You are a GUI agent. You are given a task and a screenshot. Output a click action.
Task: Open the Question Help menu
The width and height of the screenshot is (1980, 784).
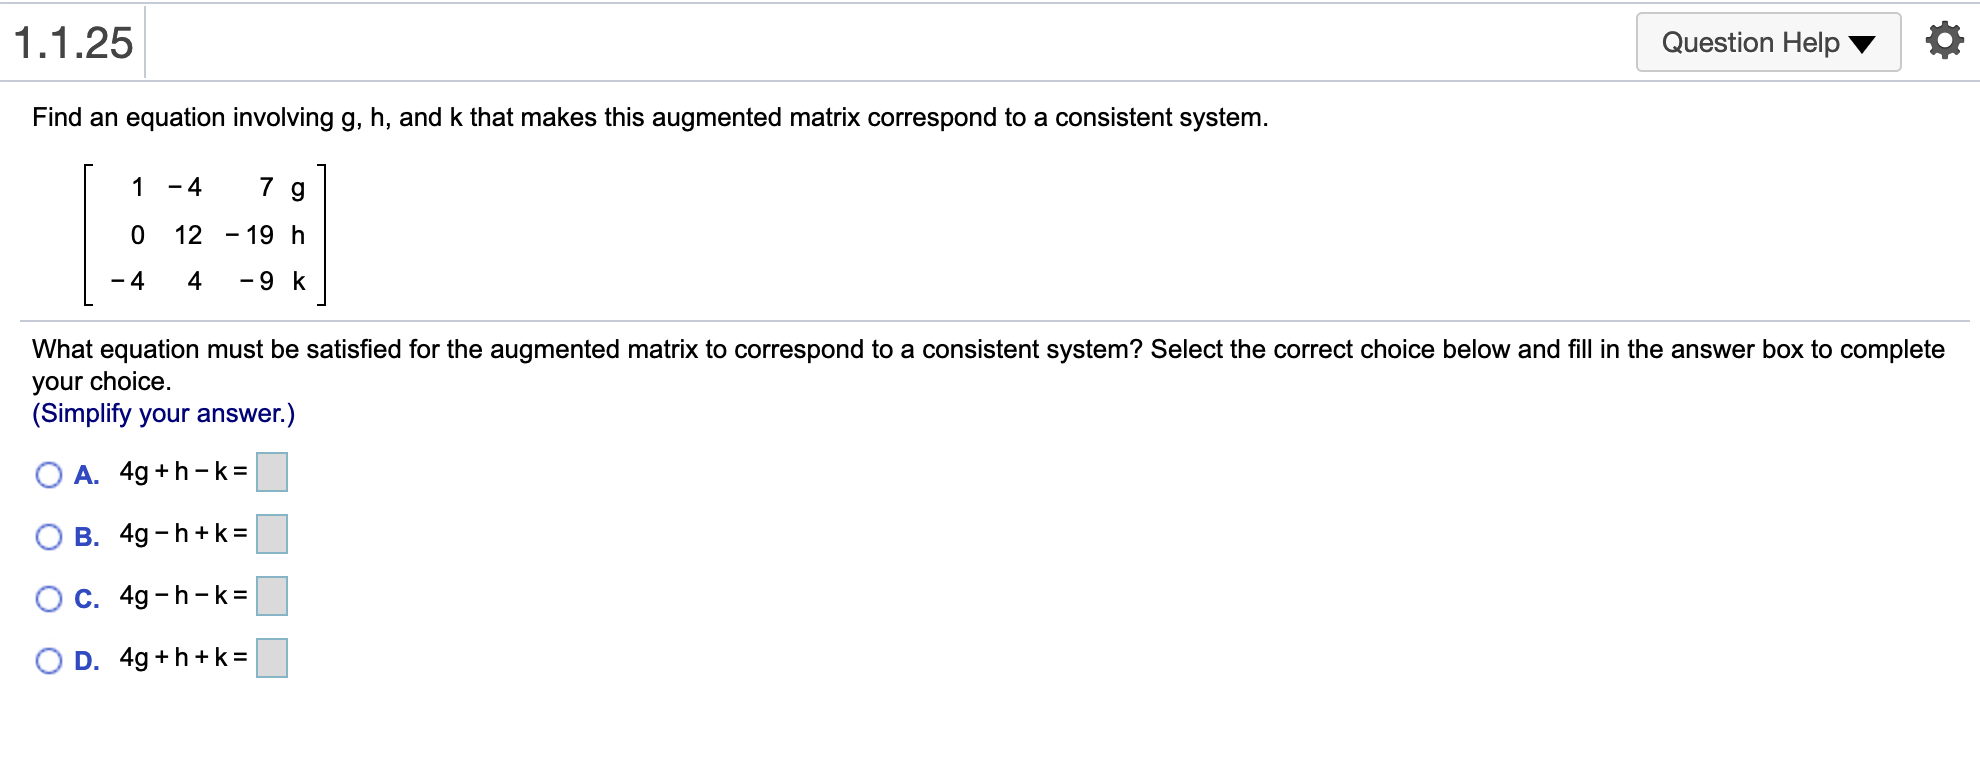[x=1766, y=41]
